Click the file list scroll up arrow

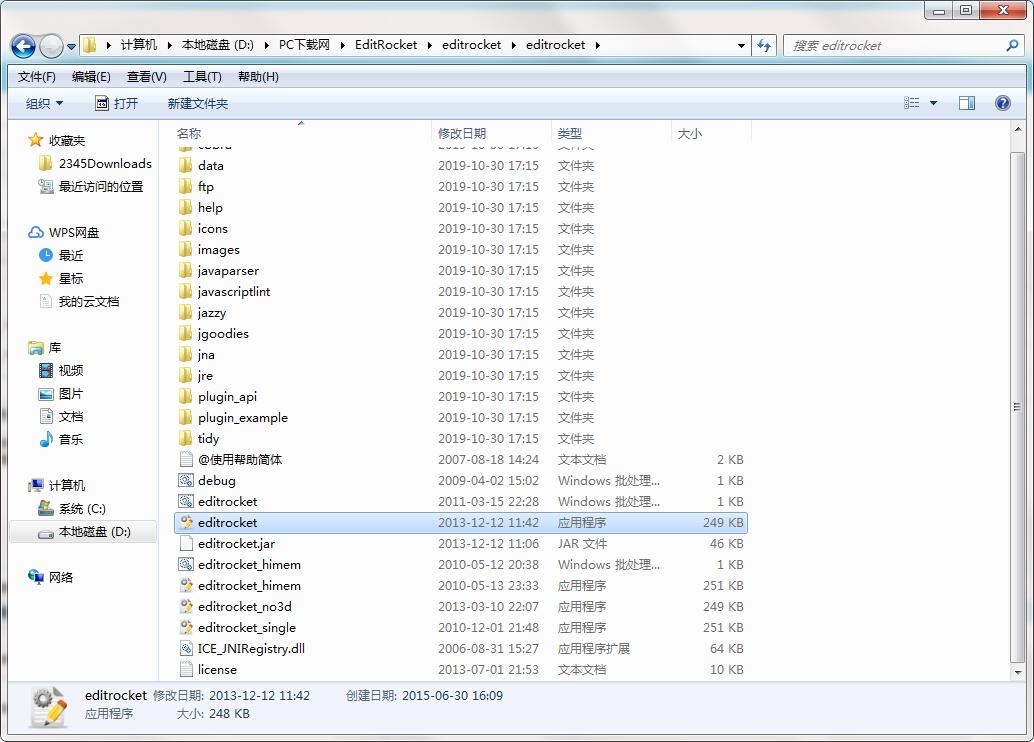[1018, 130]
